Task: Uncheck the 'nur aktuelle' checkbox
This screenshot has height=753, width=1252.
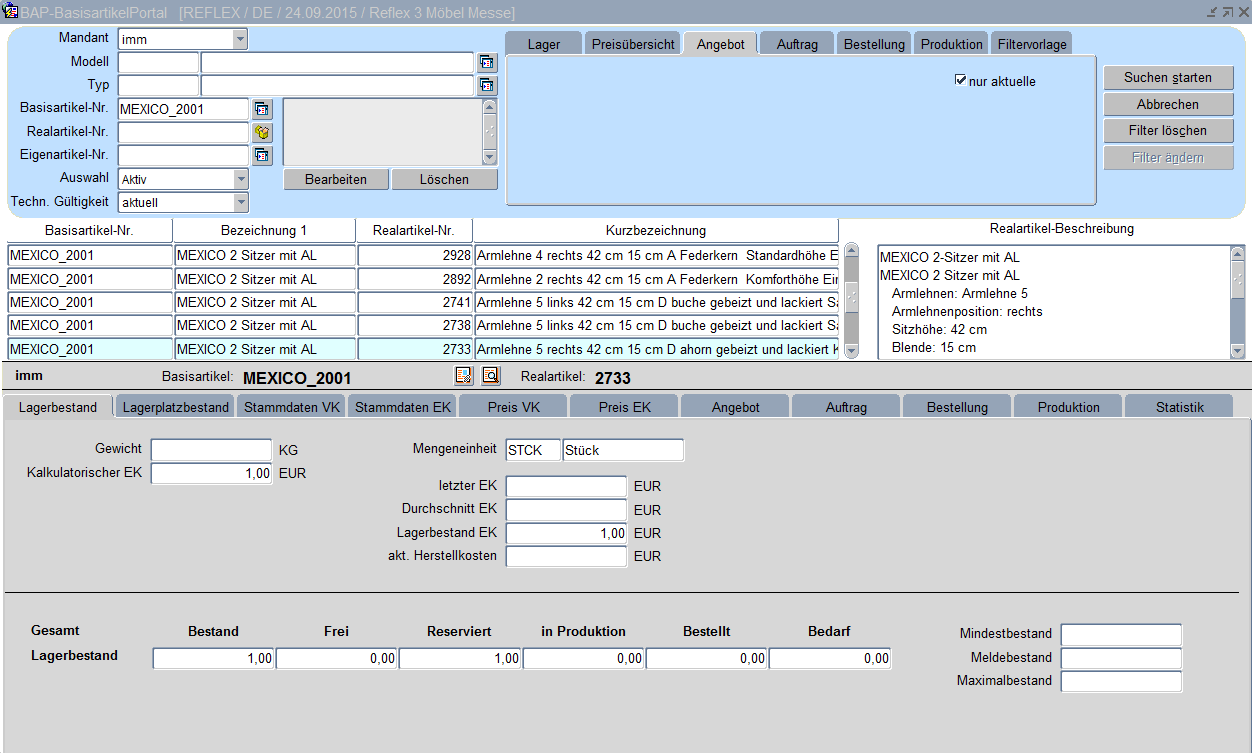Action: (961, 80)
